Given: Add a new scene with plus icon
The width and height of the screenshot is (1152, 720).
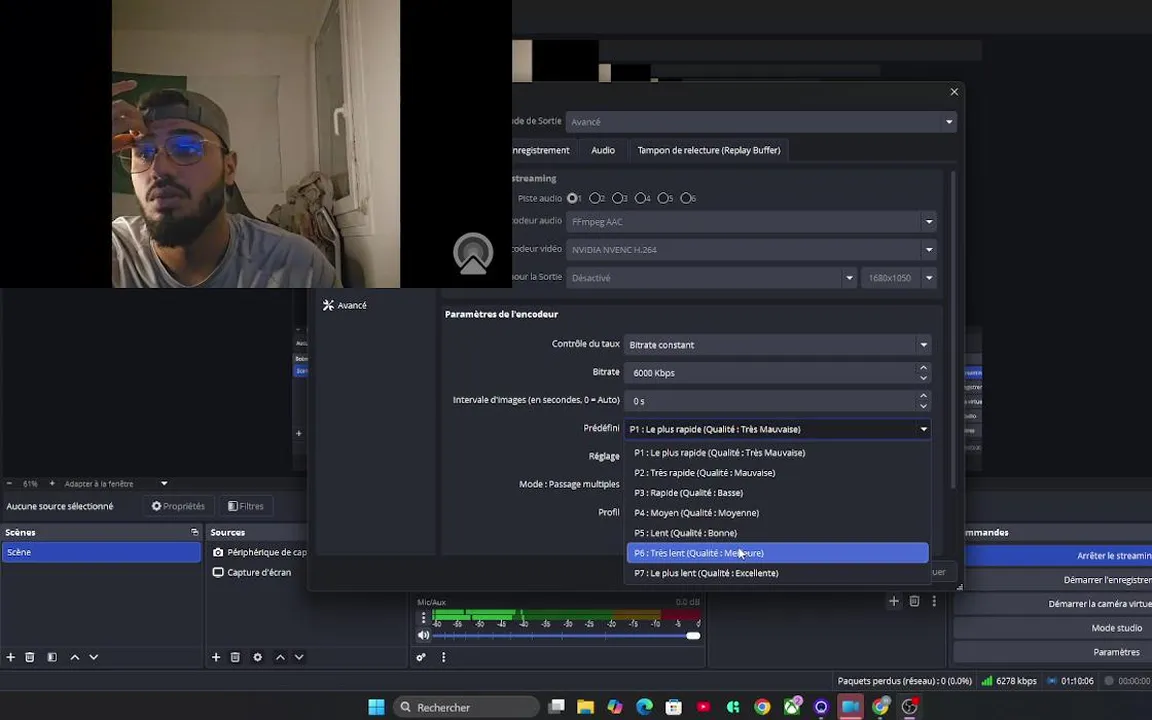Looking at the screenshot, I should pyautogui.click(x=10, y=658).
